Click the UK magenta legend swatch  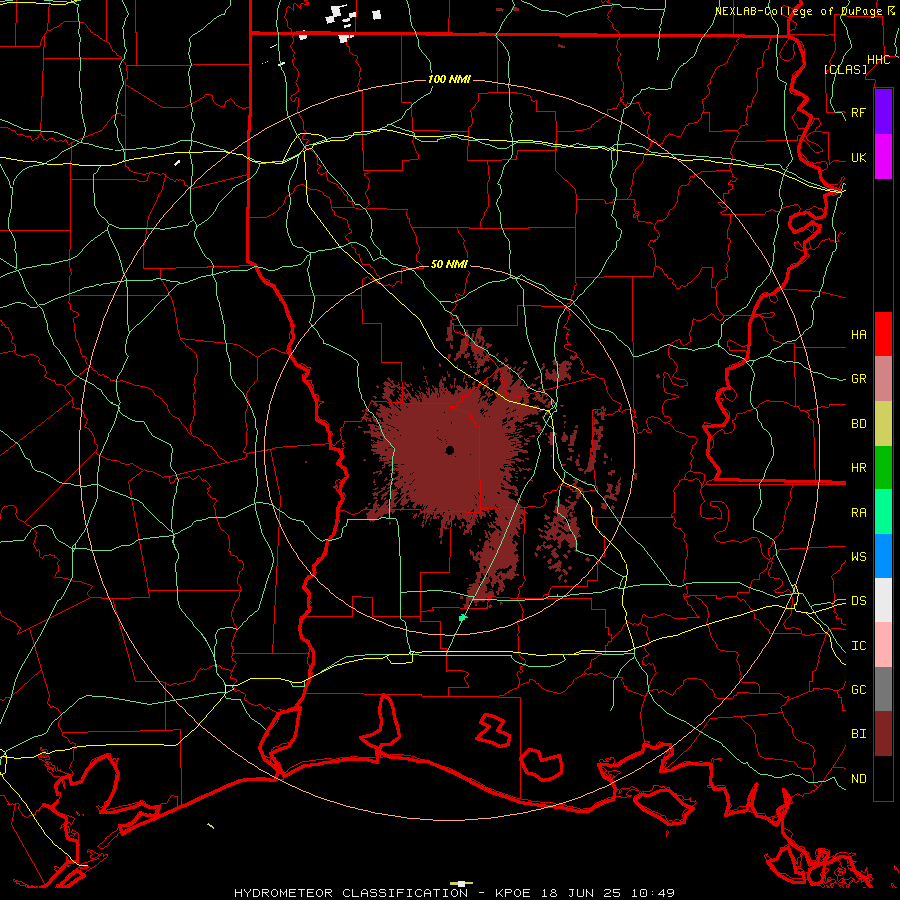coord(883,157)
